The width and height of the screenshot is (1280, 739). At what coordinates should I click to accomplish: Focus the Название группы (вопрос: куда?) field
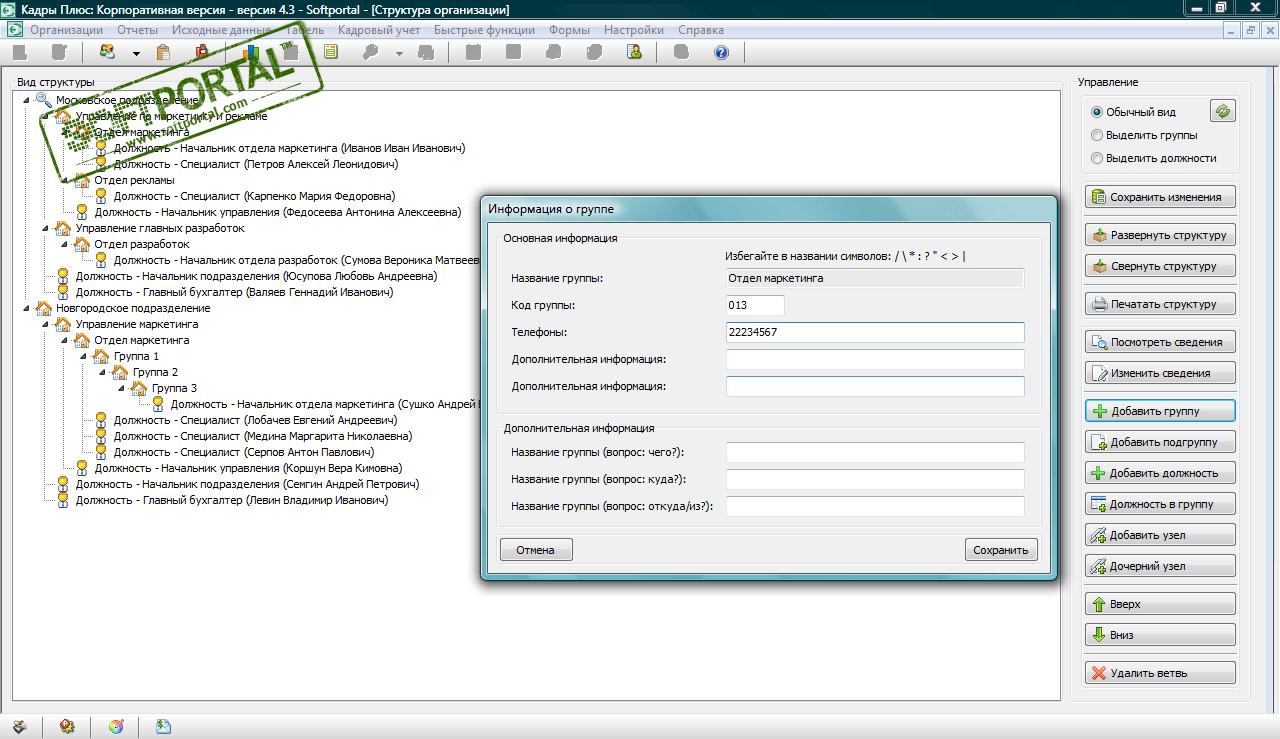[875, 479]
